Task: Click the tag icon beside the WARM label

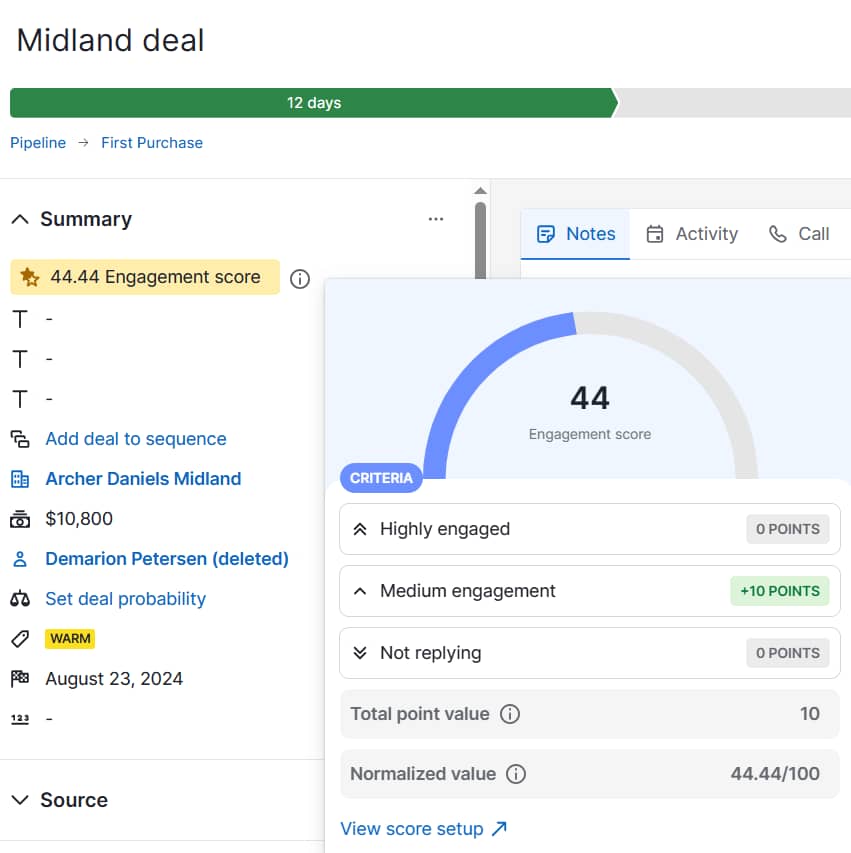Action: point(21,639)
